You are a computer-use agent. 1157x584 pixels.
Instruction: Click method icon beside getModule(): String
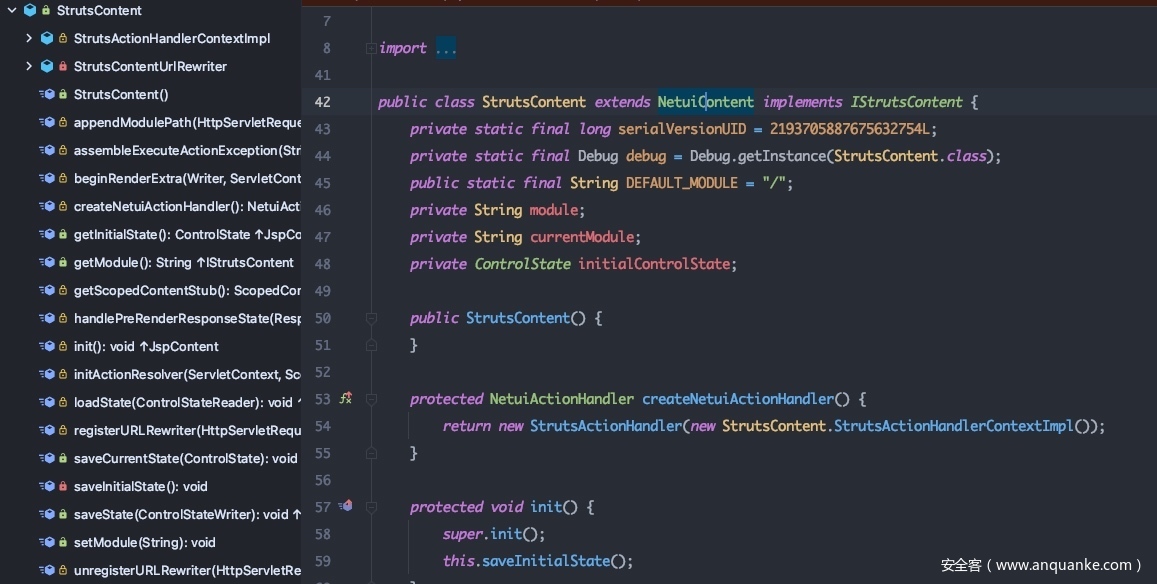point(47,262)
